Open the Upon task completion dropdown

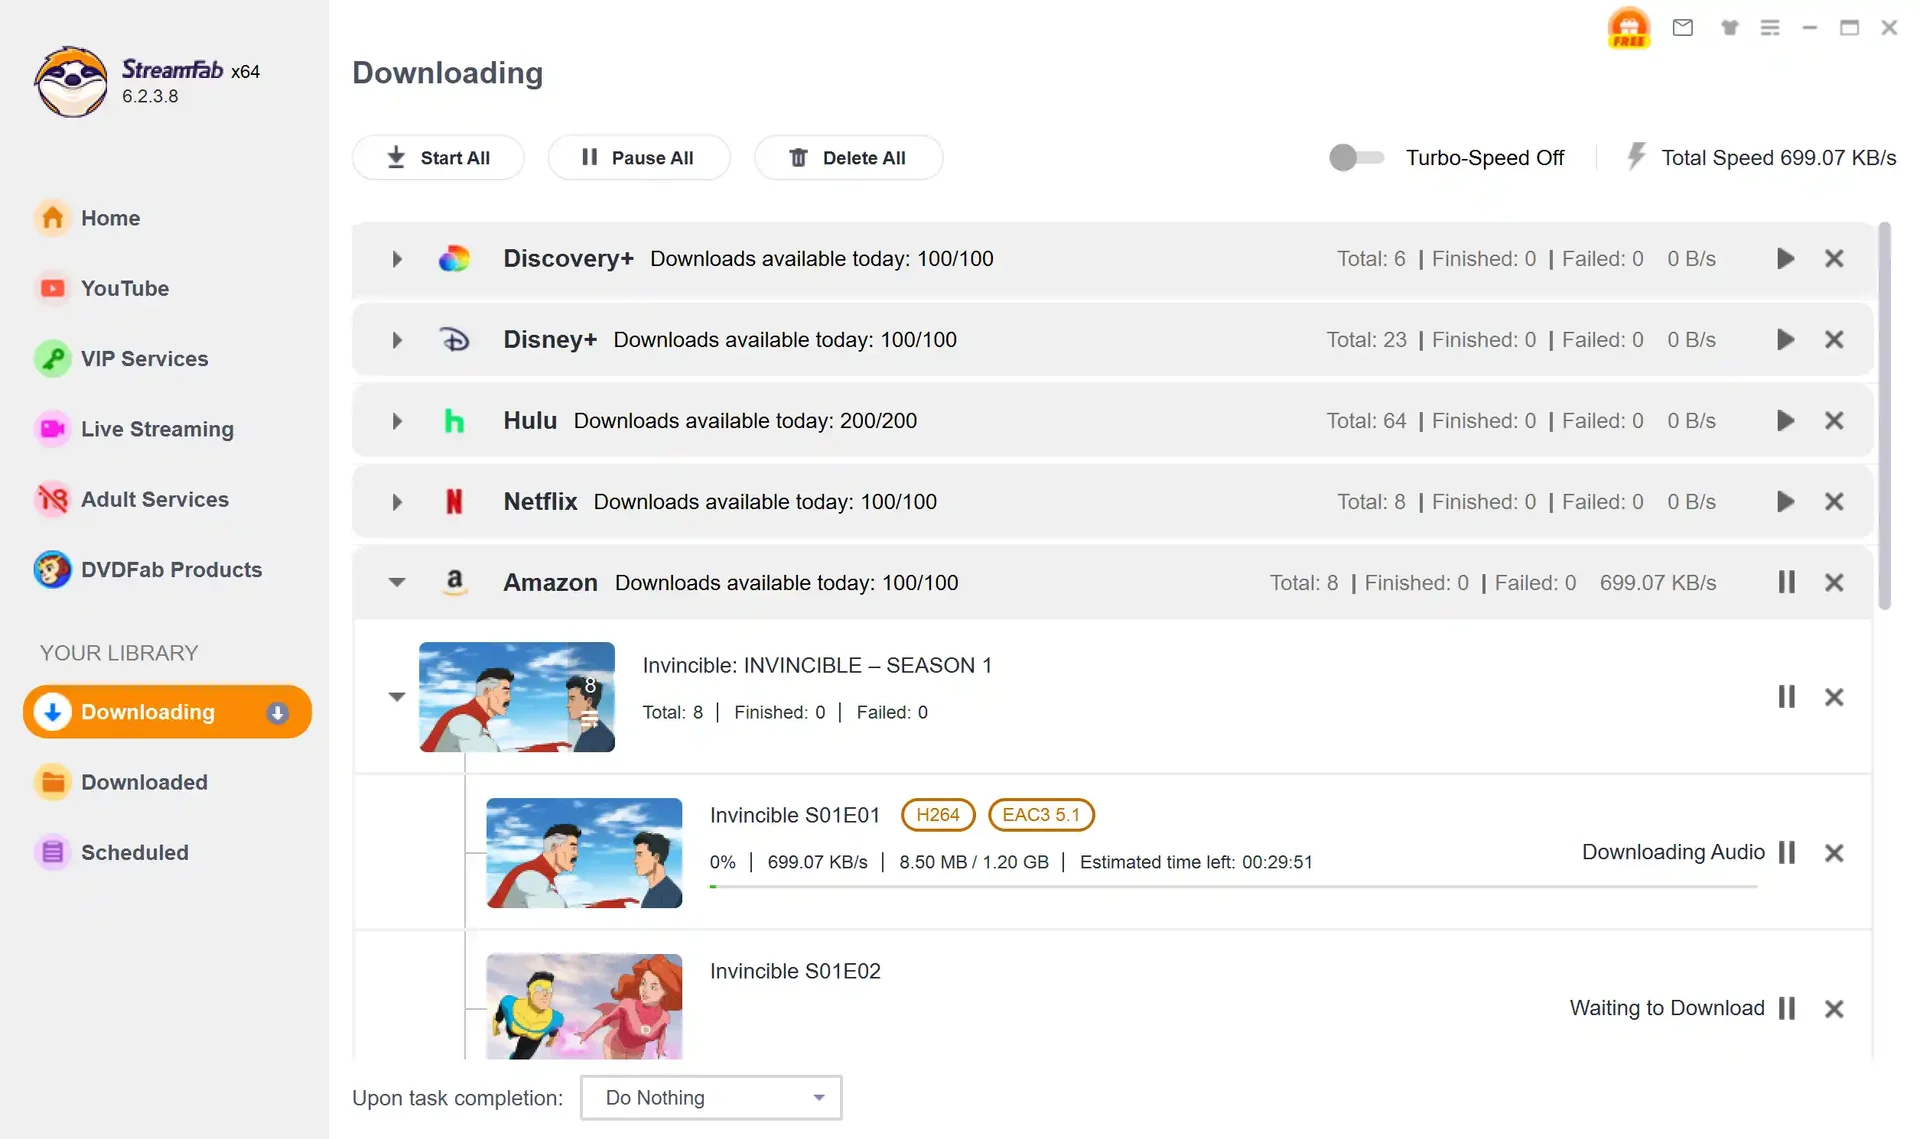coord(711,1098)
